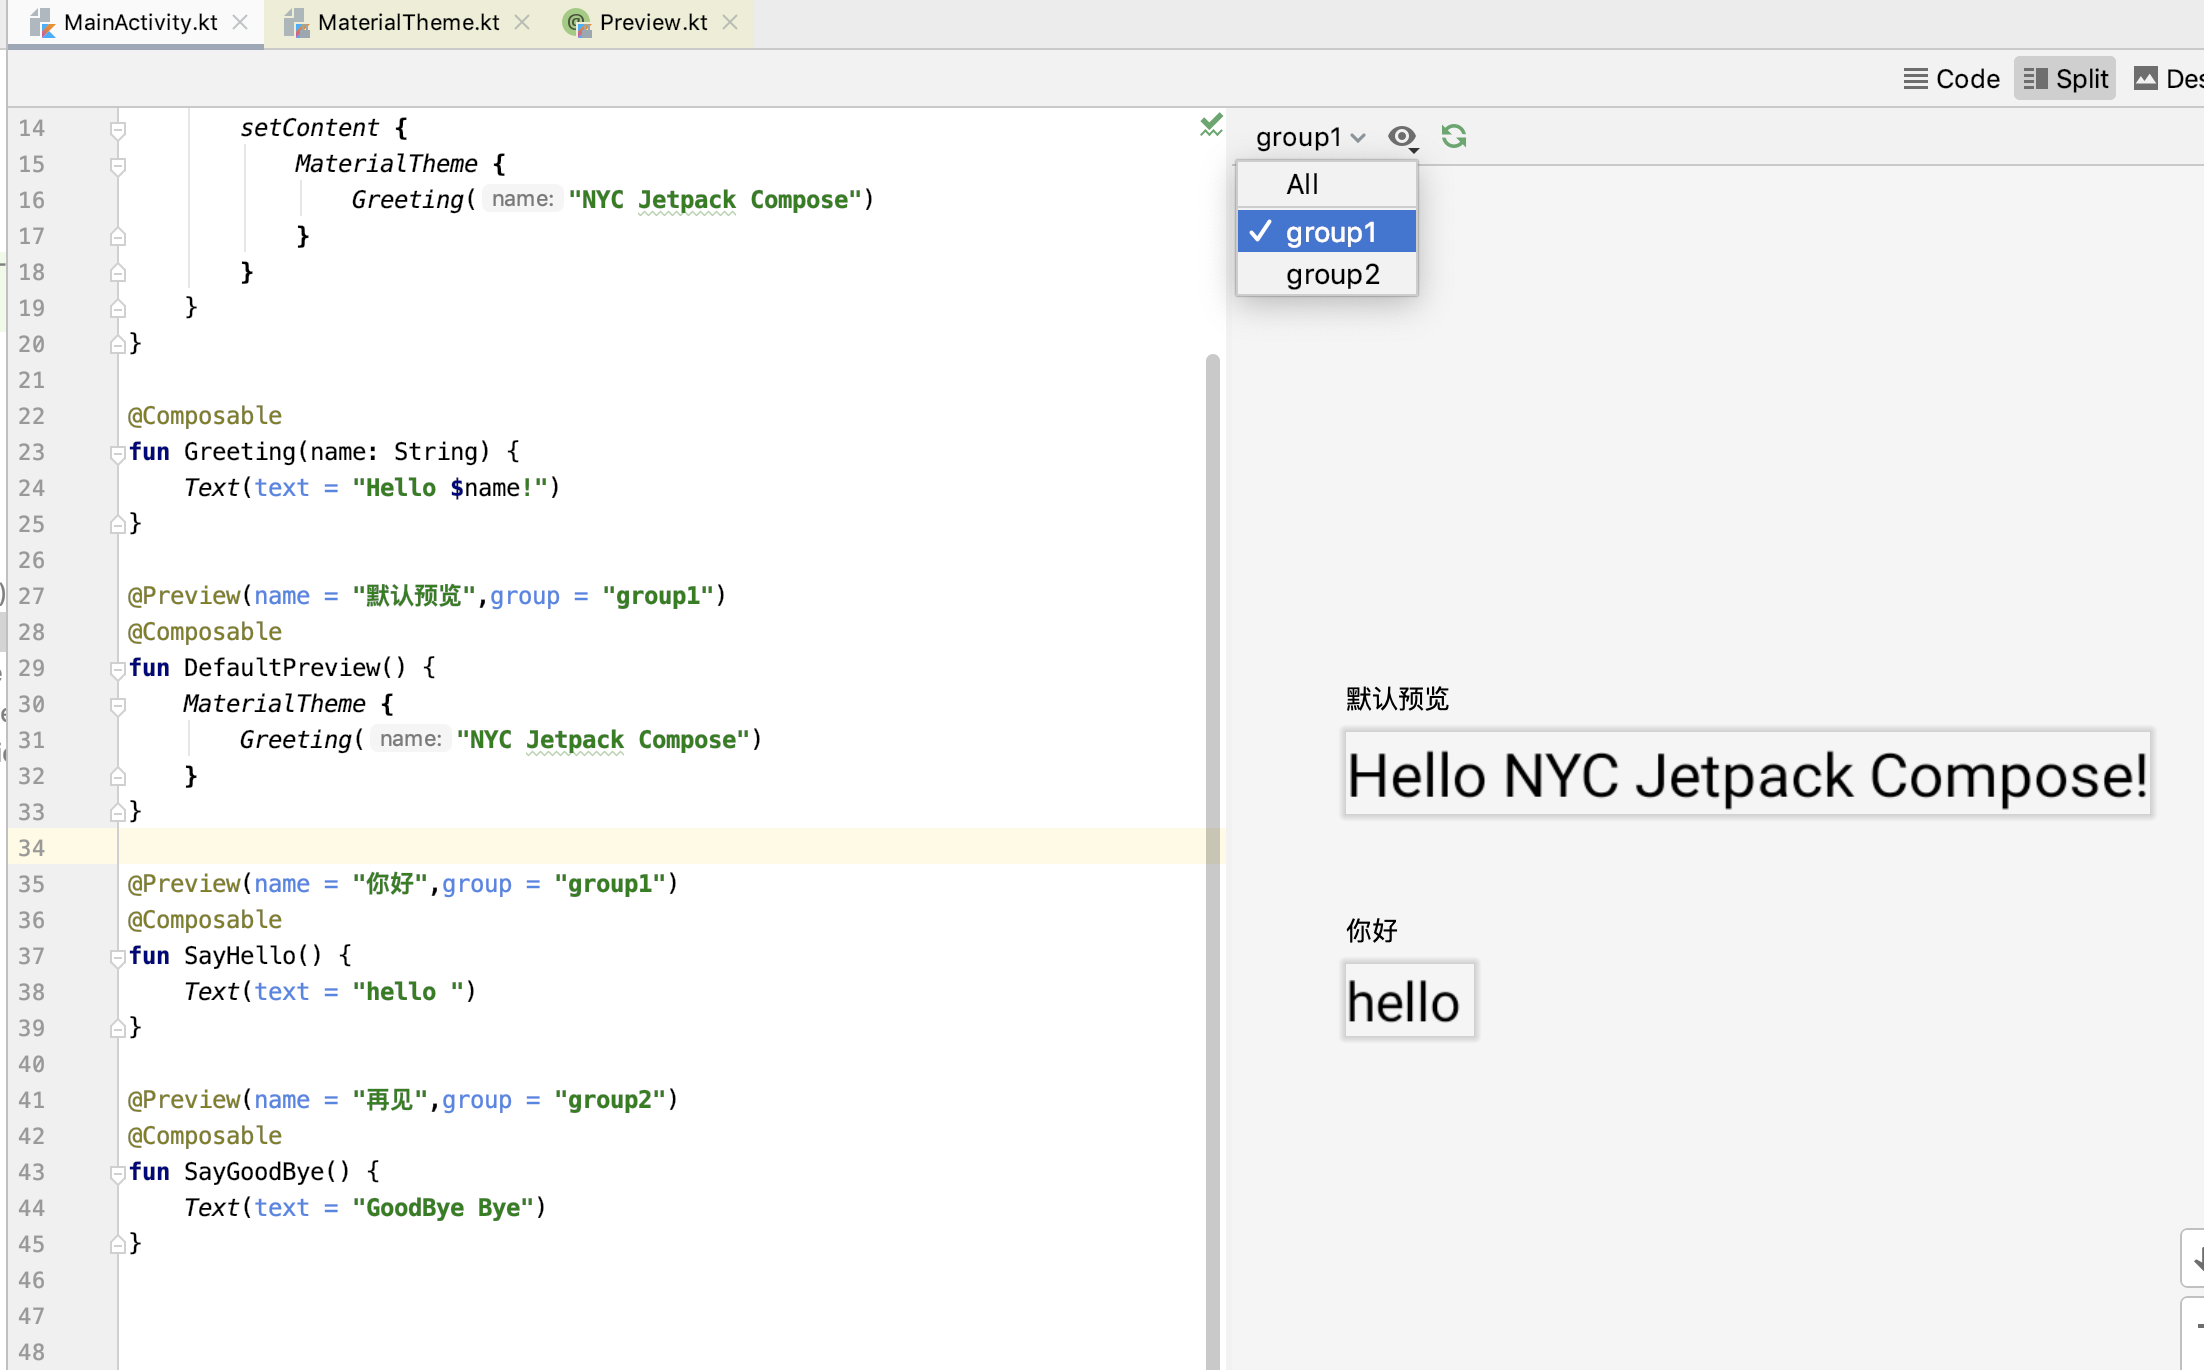This screenshot has width=2204, height=1370.
Task: Select the Hello NYC Jetpack Compose preview
Action: pos(1746,774)
